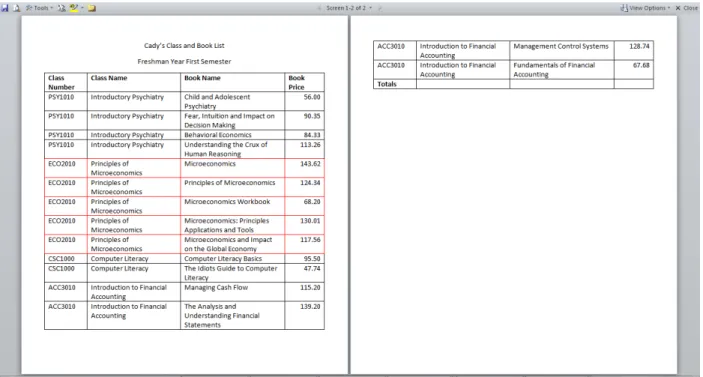Viewport: 703px width, 377px height.
Task: Click Principles of Microeconomics book name at 124.34
Action: [232, 187]
